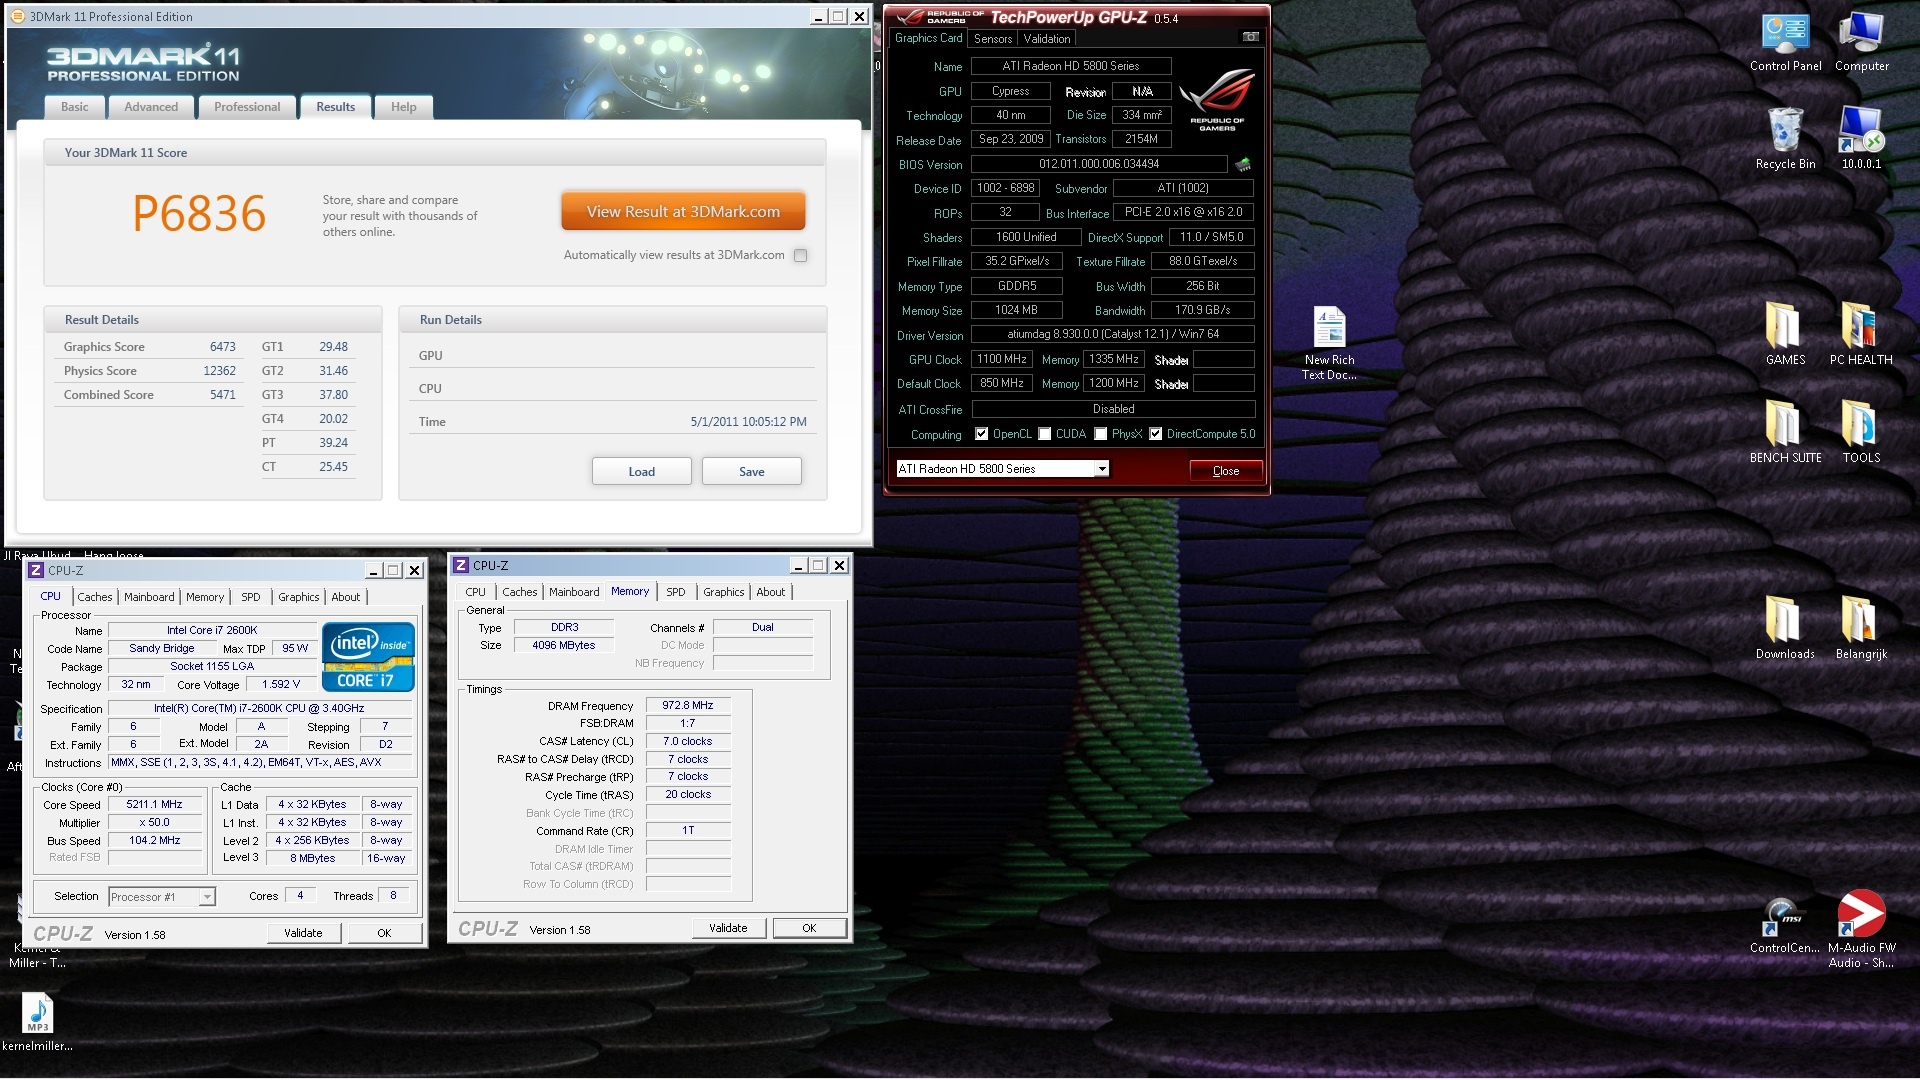Click Close button in GPU-Z
The image size is (1920, 1080).
click(x=1226, y=471)
